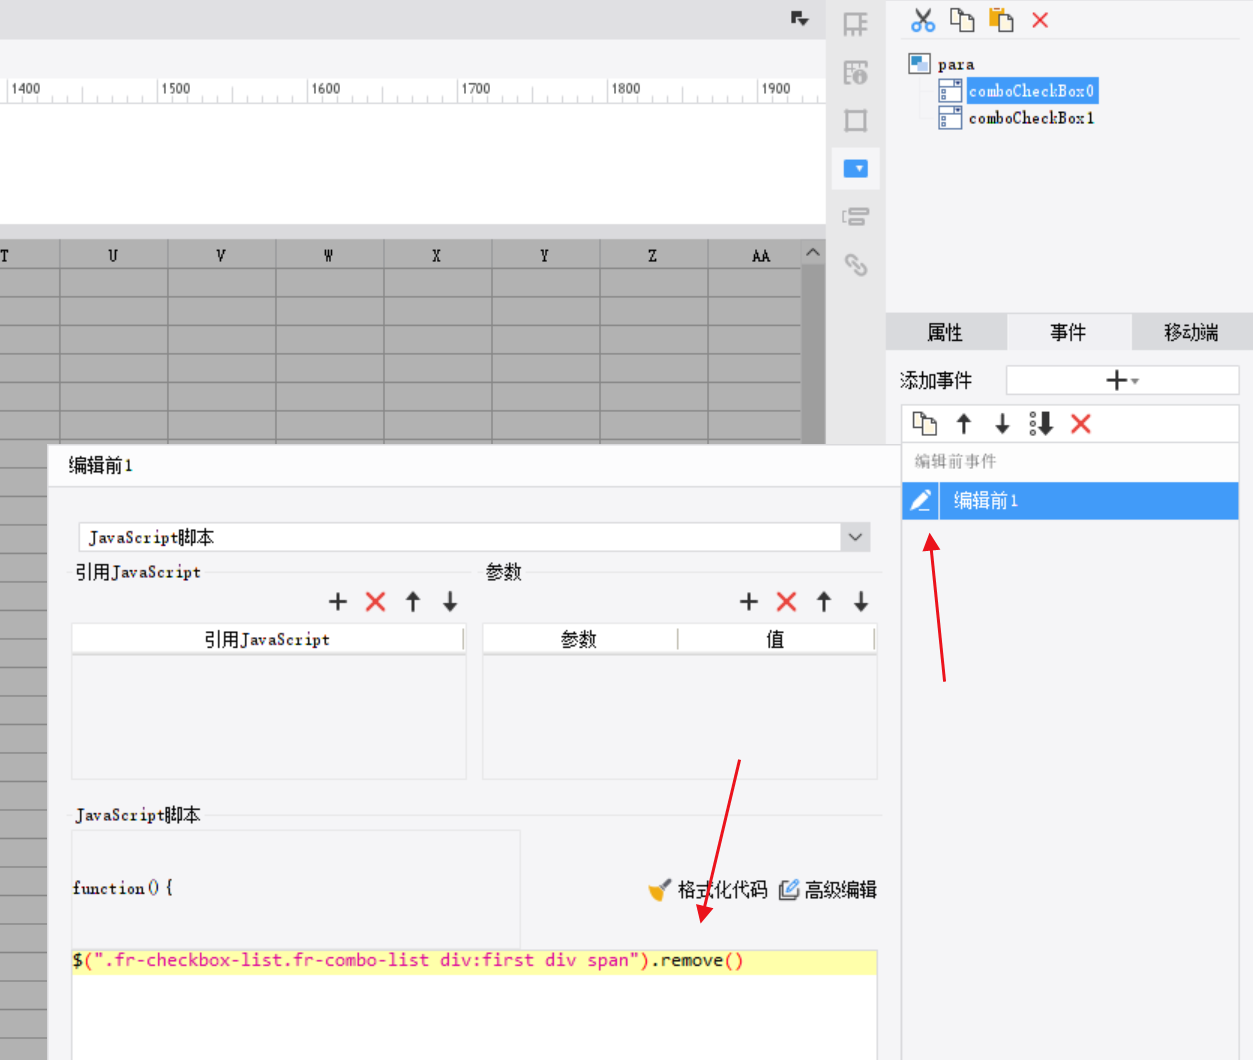Open the conditional attributes panel icon

click(856, 216)
